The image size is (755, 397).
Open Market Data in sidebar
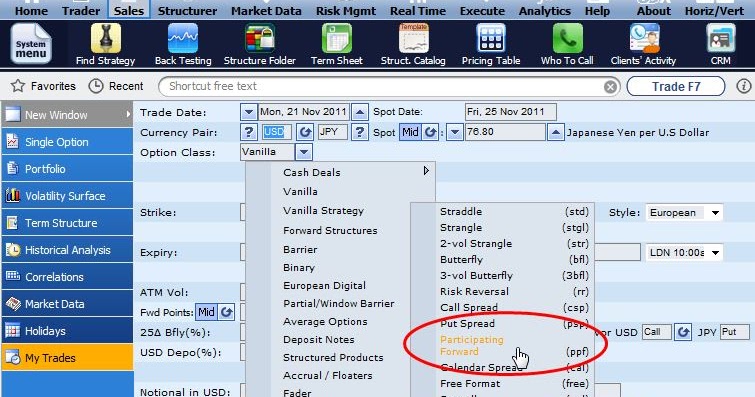(x=67, y=304)
